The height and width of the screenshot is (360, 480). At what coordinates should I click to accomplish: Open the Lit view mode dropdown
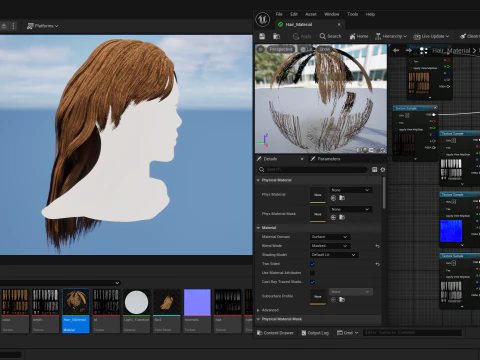306,49
